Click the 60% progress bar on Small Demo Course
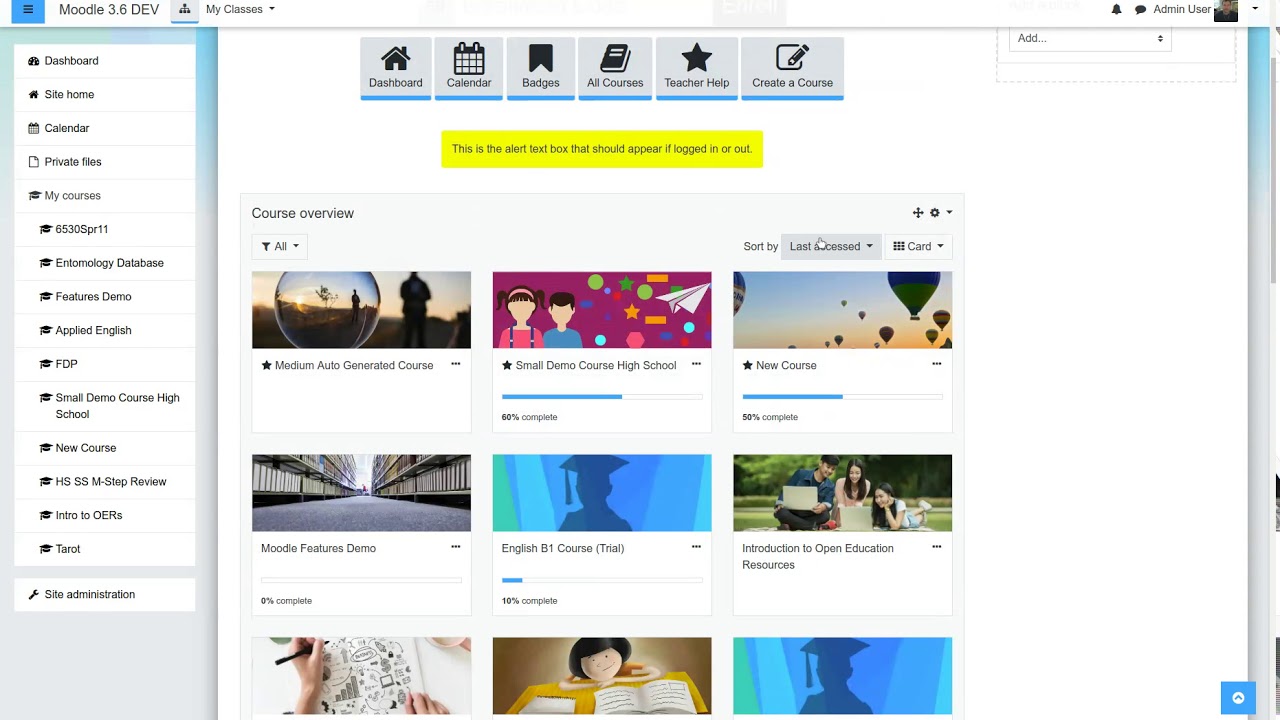This screenshot has height=720, width=1280. pyautogui.click(x=602, y=397)
